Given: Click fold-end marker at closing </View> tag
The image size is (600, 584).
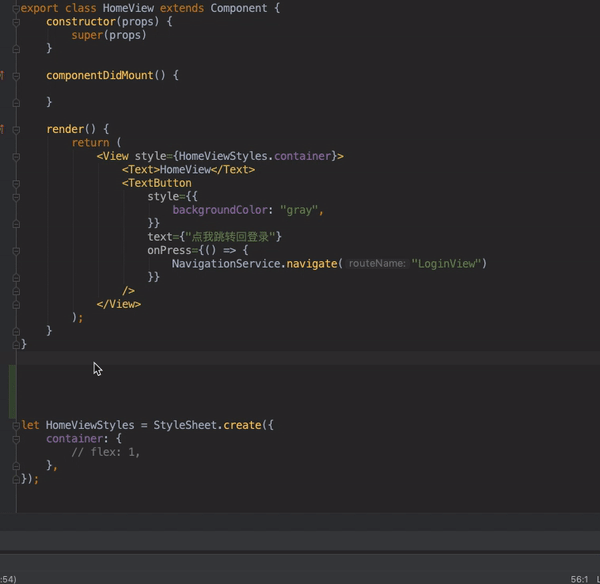Looking at the screenshot, I should [16, 305].
